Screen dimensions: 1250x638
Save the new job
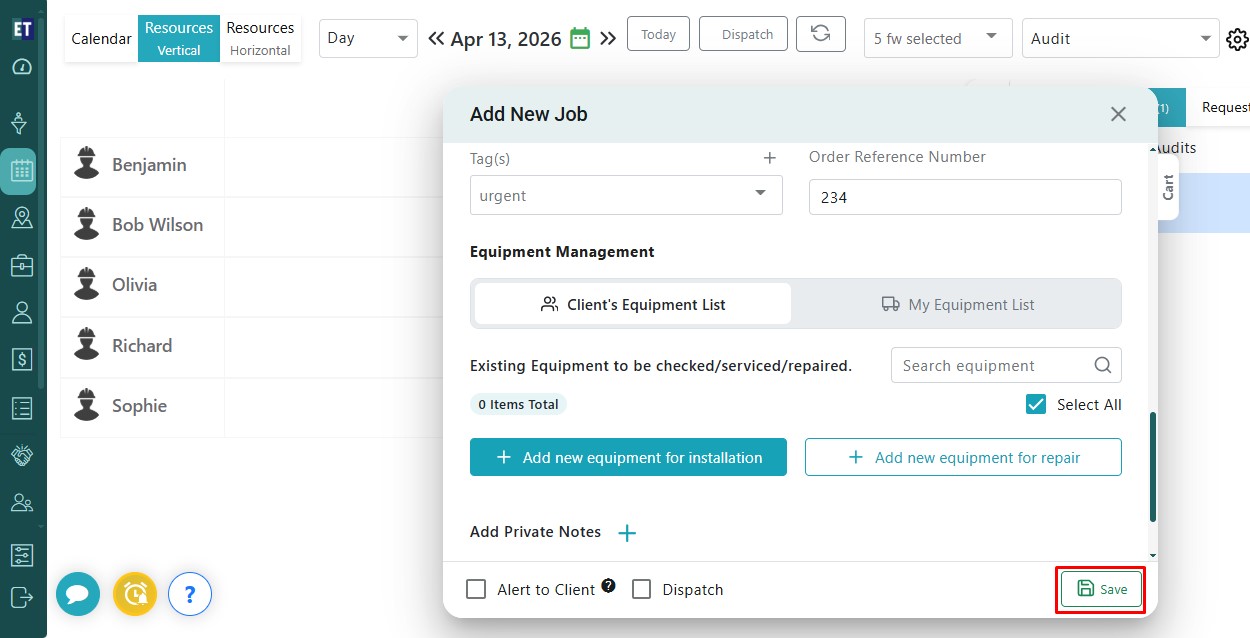pyautogui.click(x=1101, y=589)
